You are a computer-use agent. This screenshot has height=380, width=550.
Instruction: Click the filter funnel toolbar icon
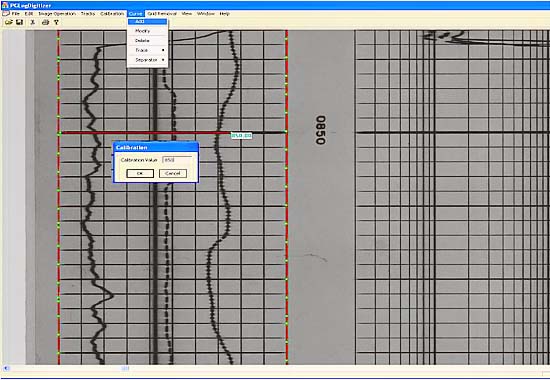pyautogui.click(x=56, y=22)
